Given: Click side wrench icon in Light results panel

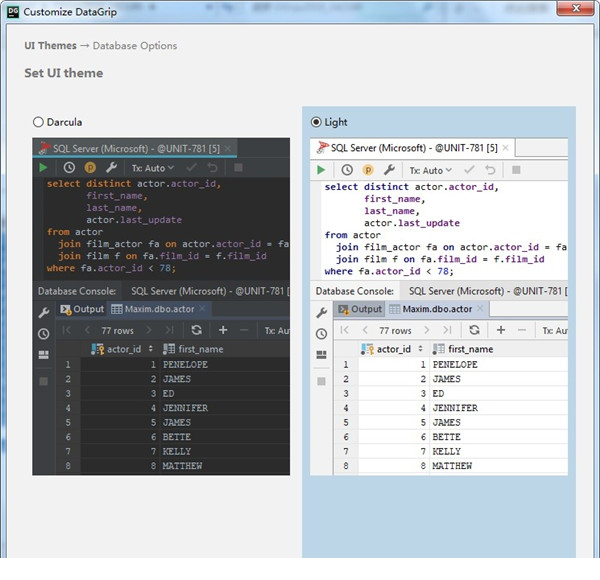Looking at the screenshot, I should [x=321, y=313].
